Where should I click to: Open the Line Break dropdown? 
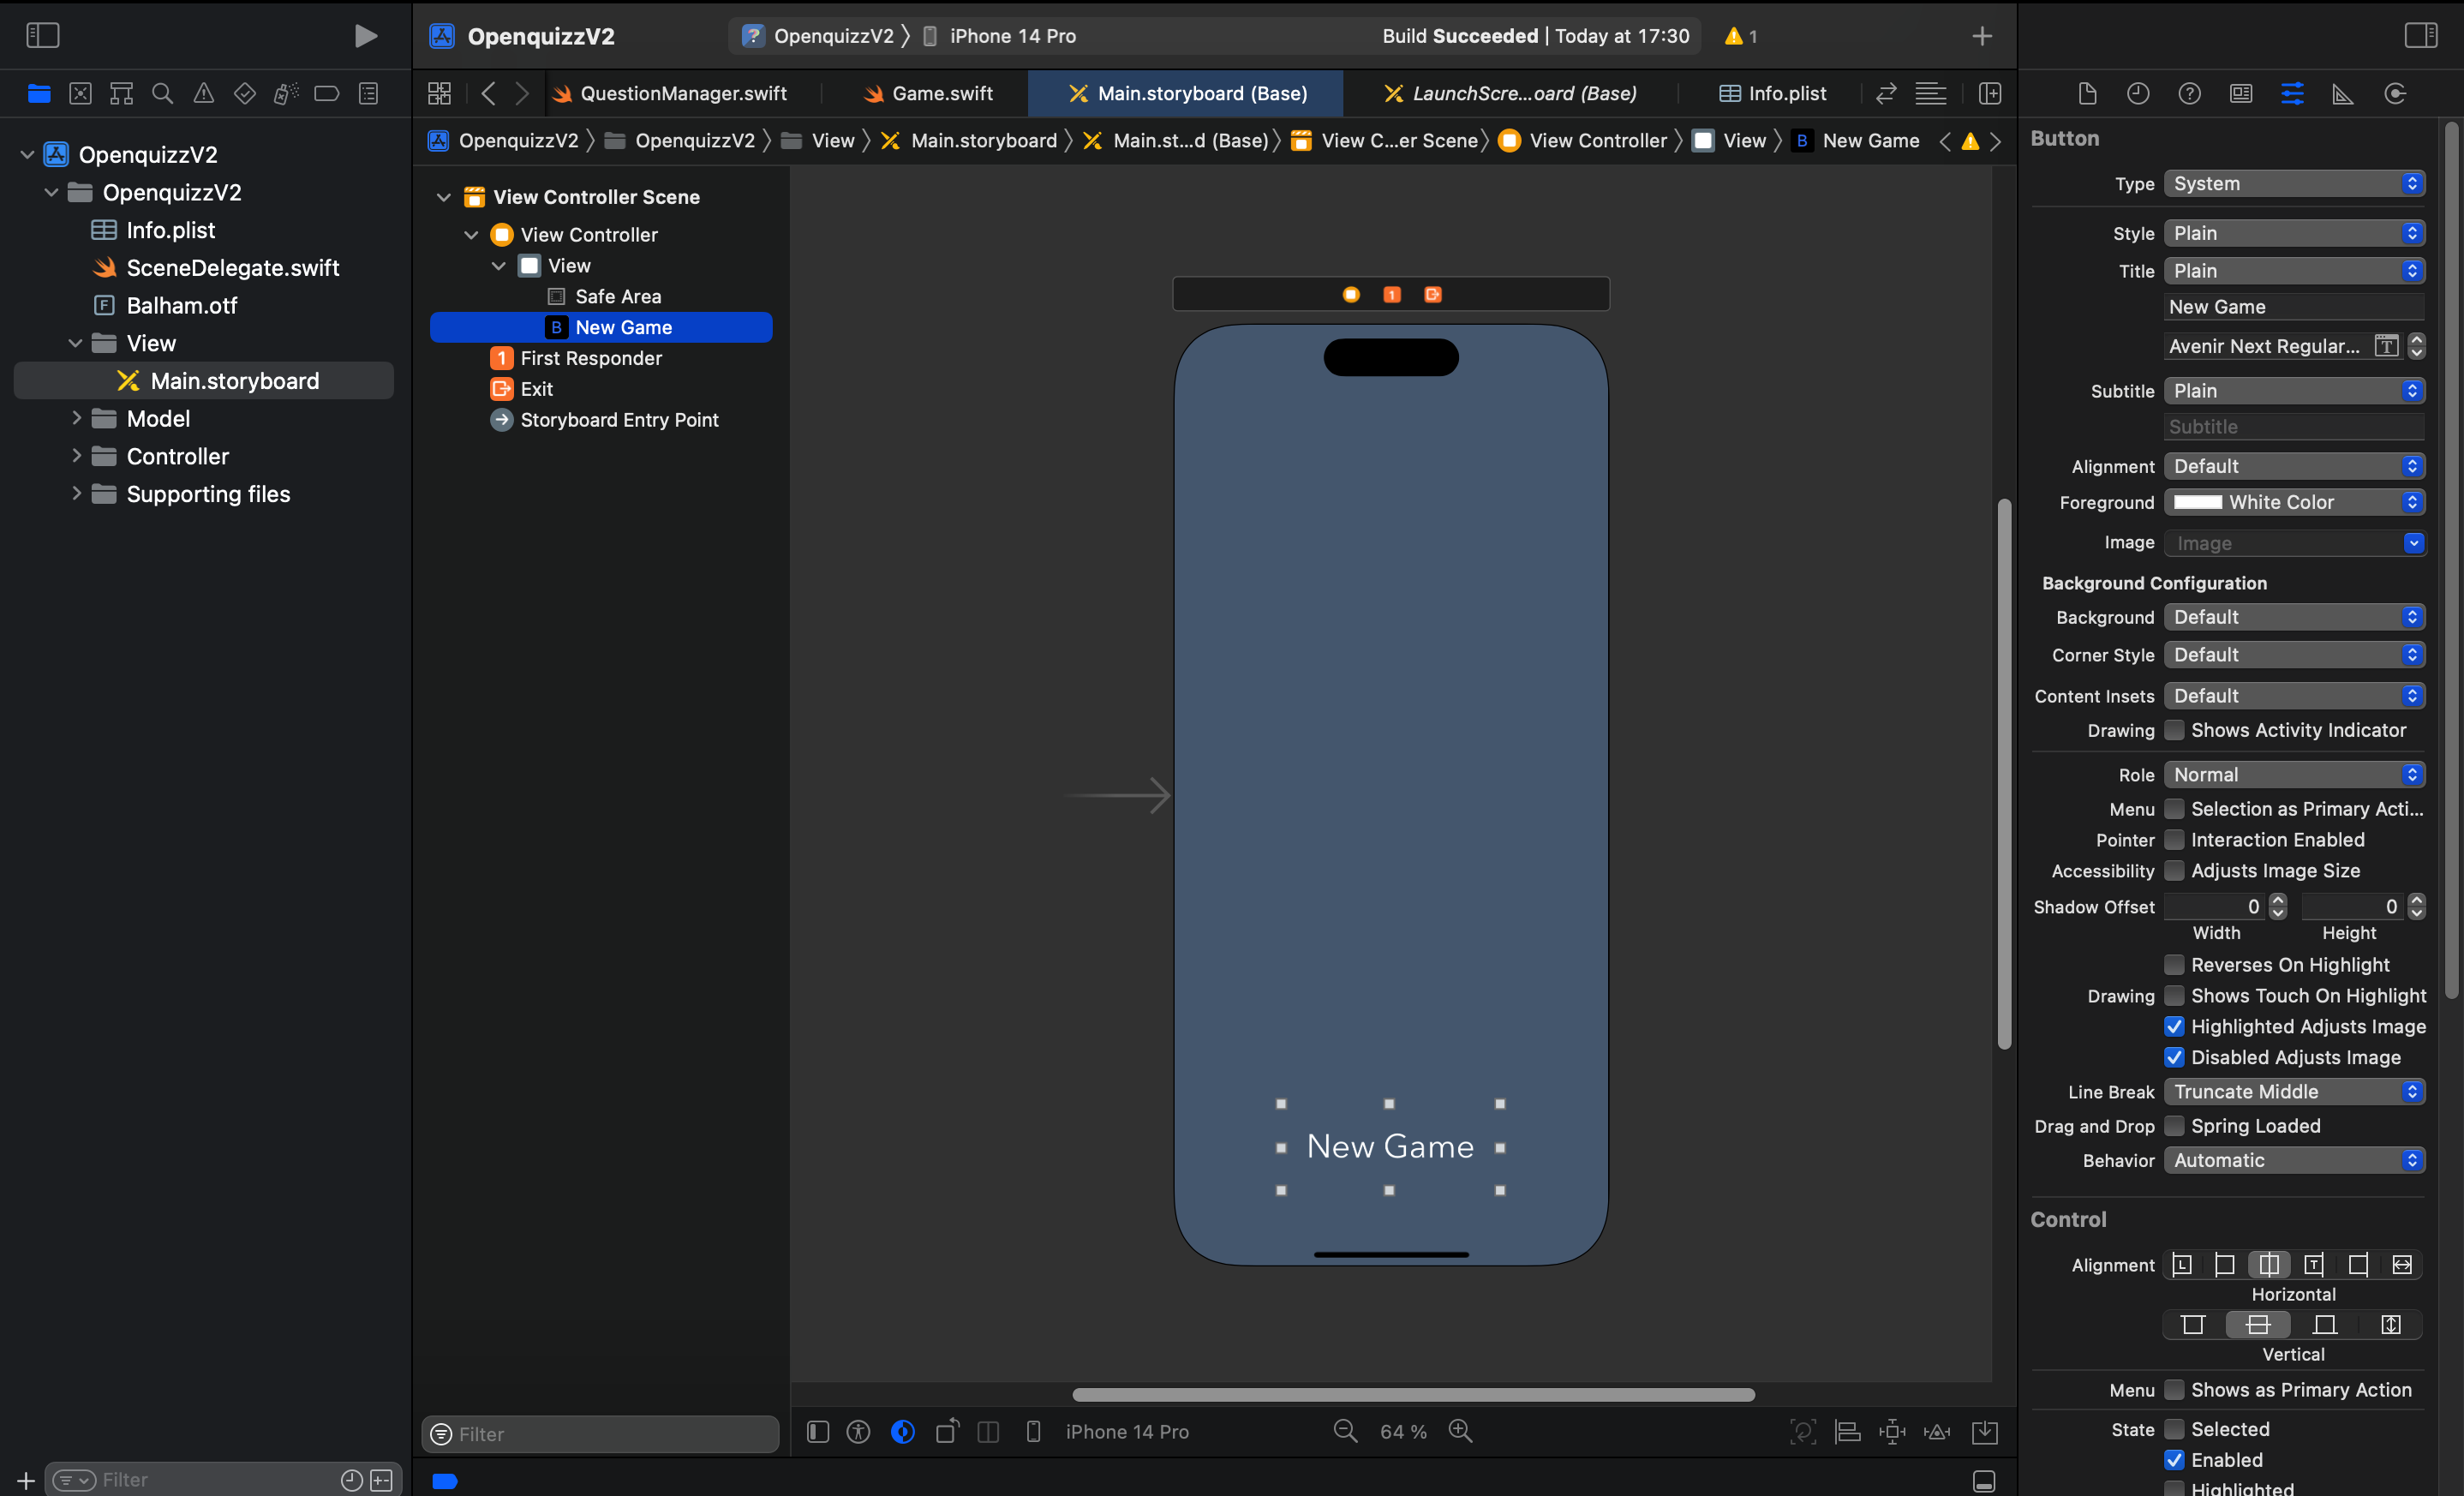2294,1092
